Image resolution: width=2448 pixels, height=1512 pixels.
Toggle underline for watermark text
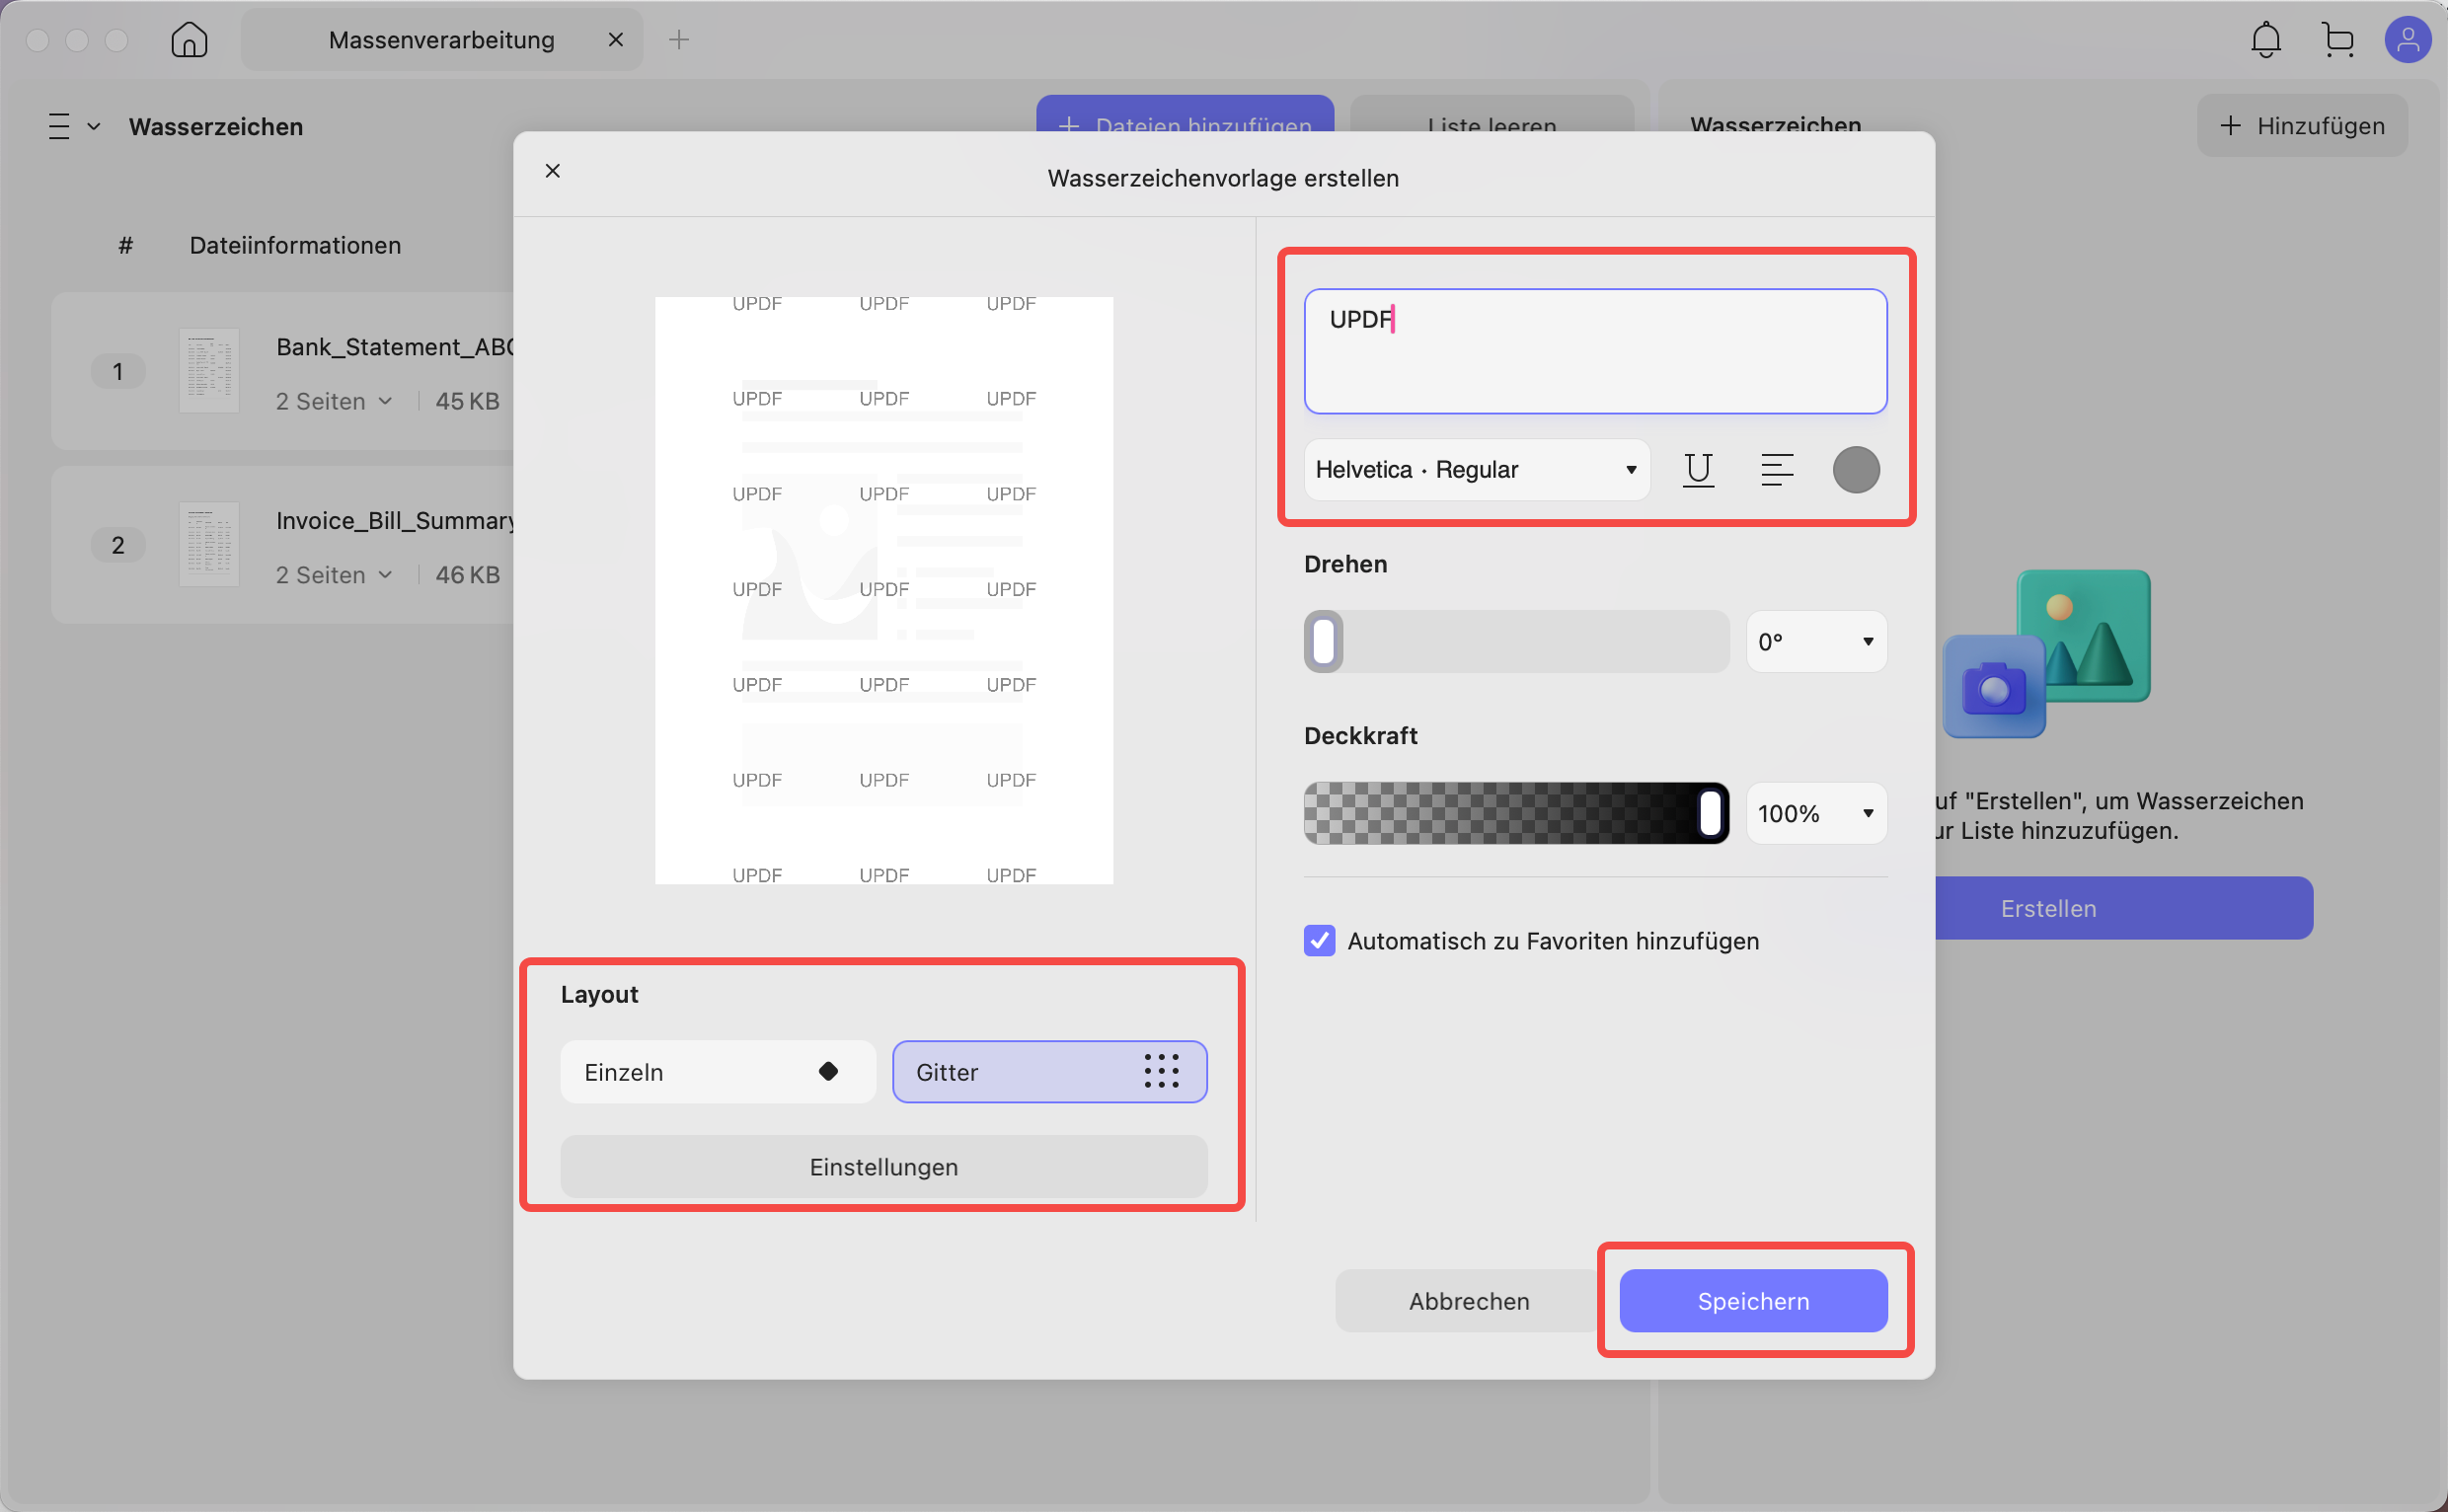pyautogui.click(x=1698, y=470)
